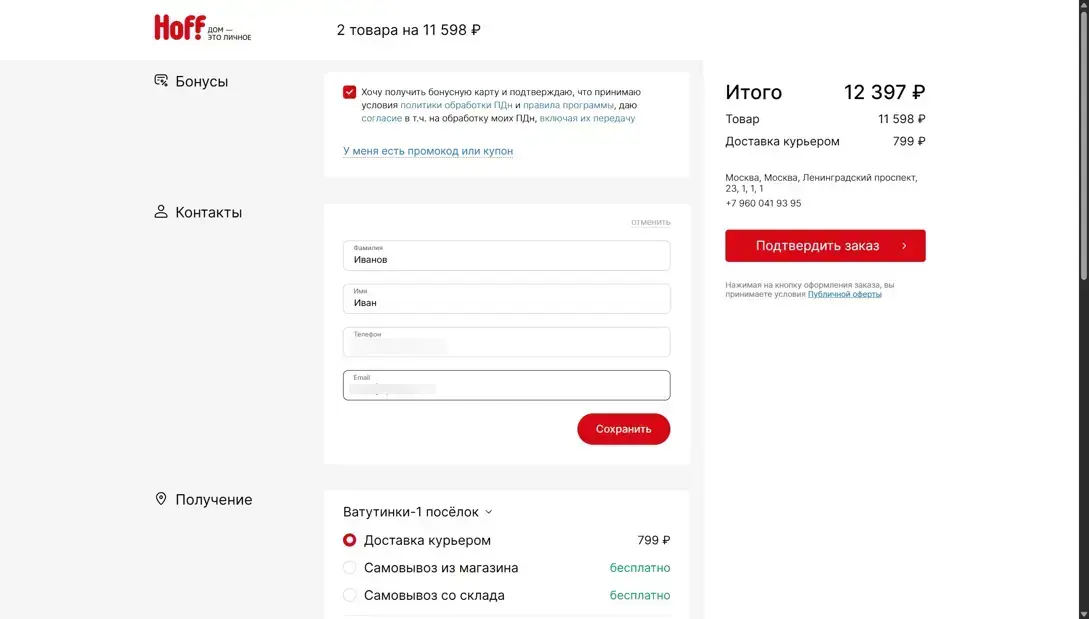Open the правила программы link
Viewport: 1089px width, 619px height.
[568, 105]
